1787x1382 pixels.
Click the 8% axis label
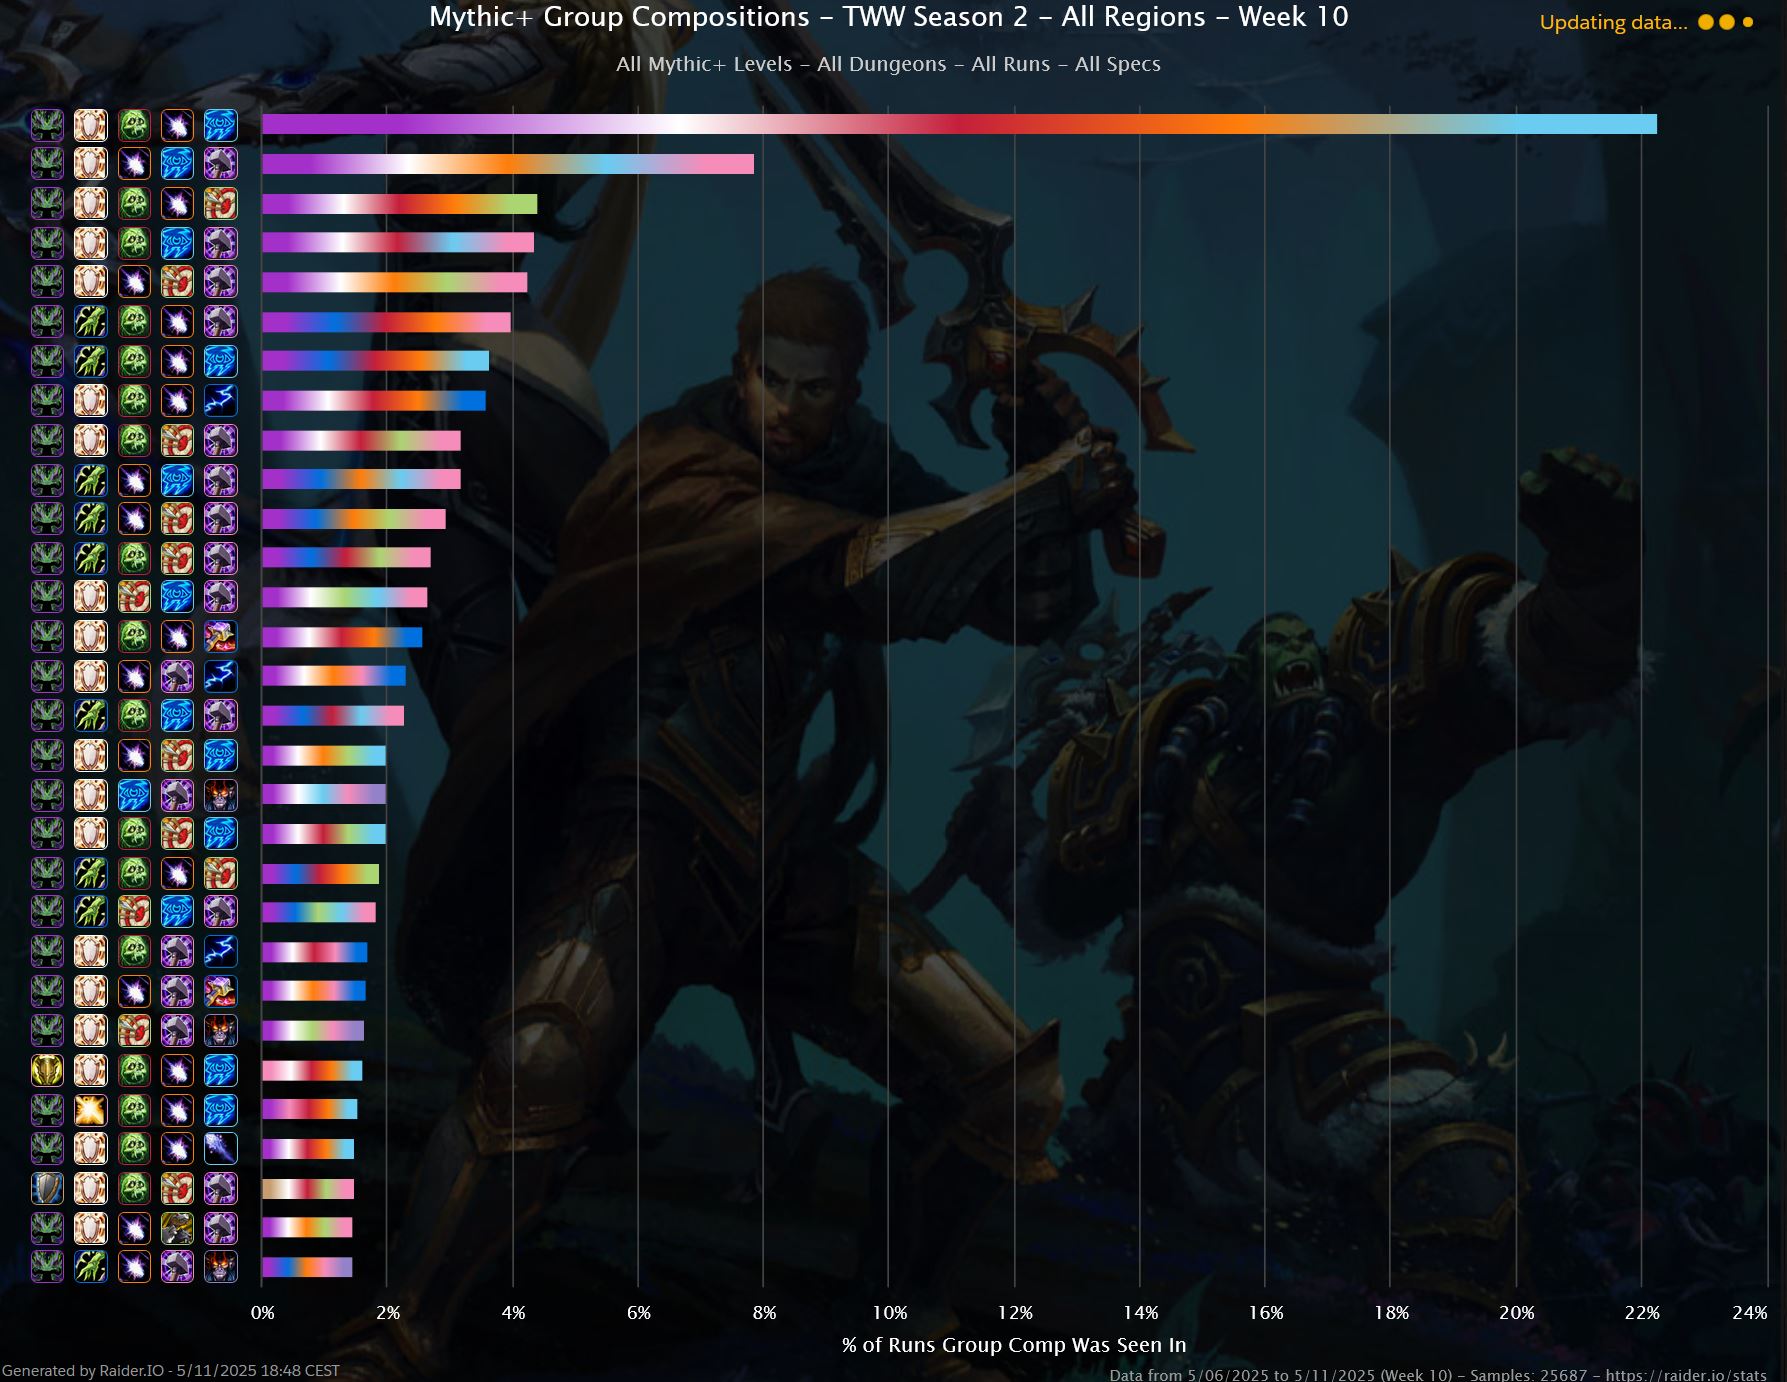pyautogui.click(x=764, y=1313)
